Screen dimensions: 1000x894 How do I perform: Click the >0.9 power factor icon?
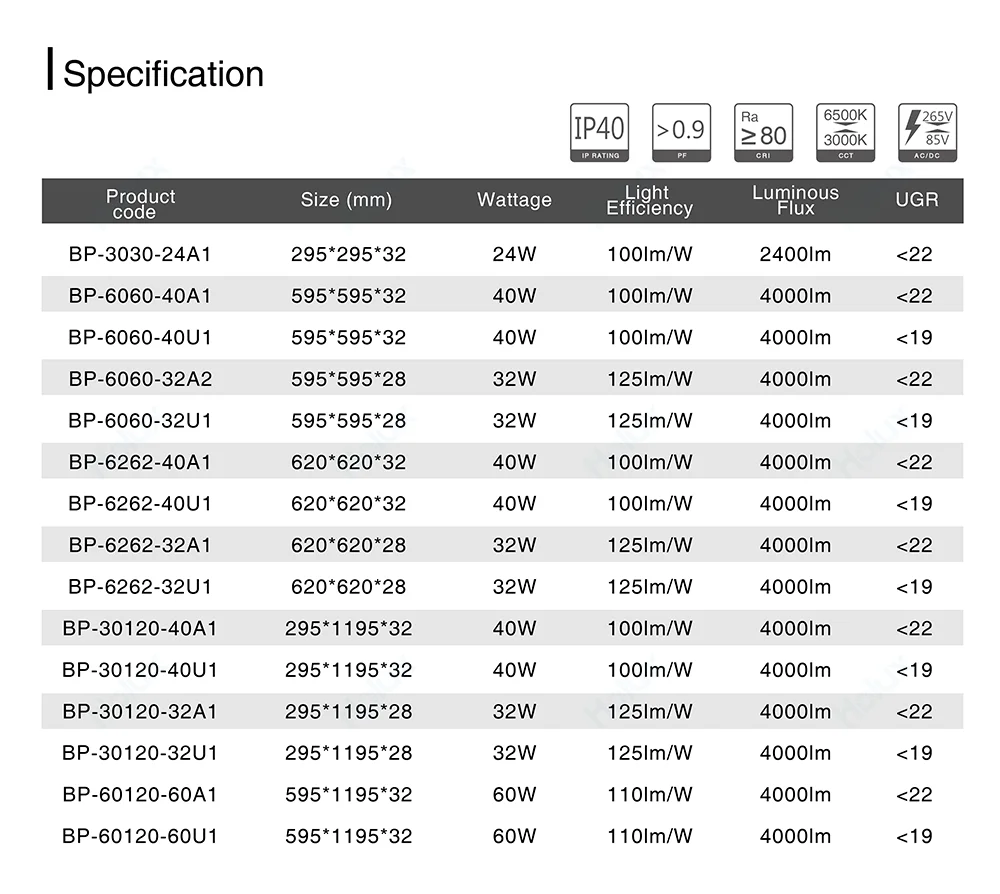tap(681, 132)
